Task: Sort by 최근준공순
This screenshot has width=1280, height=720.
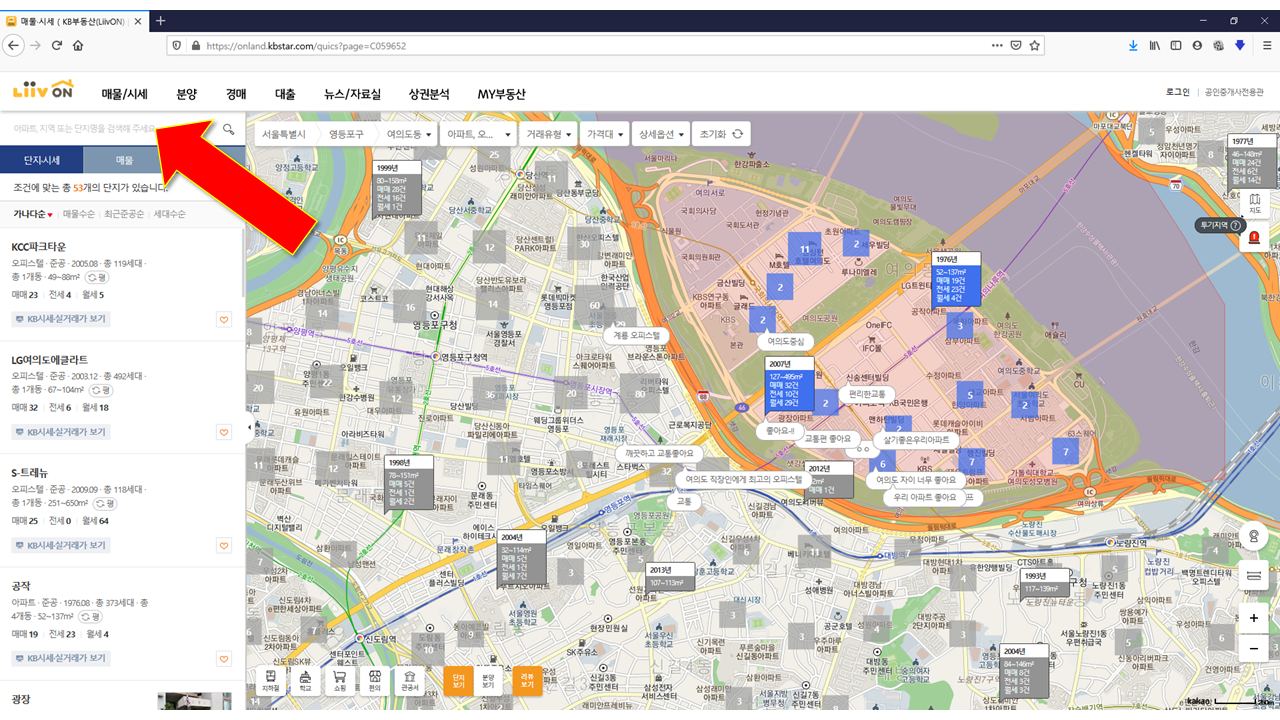Action: 124,214
